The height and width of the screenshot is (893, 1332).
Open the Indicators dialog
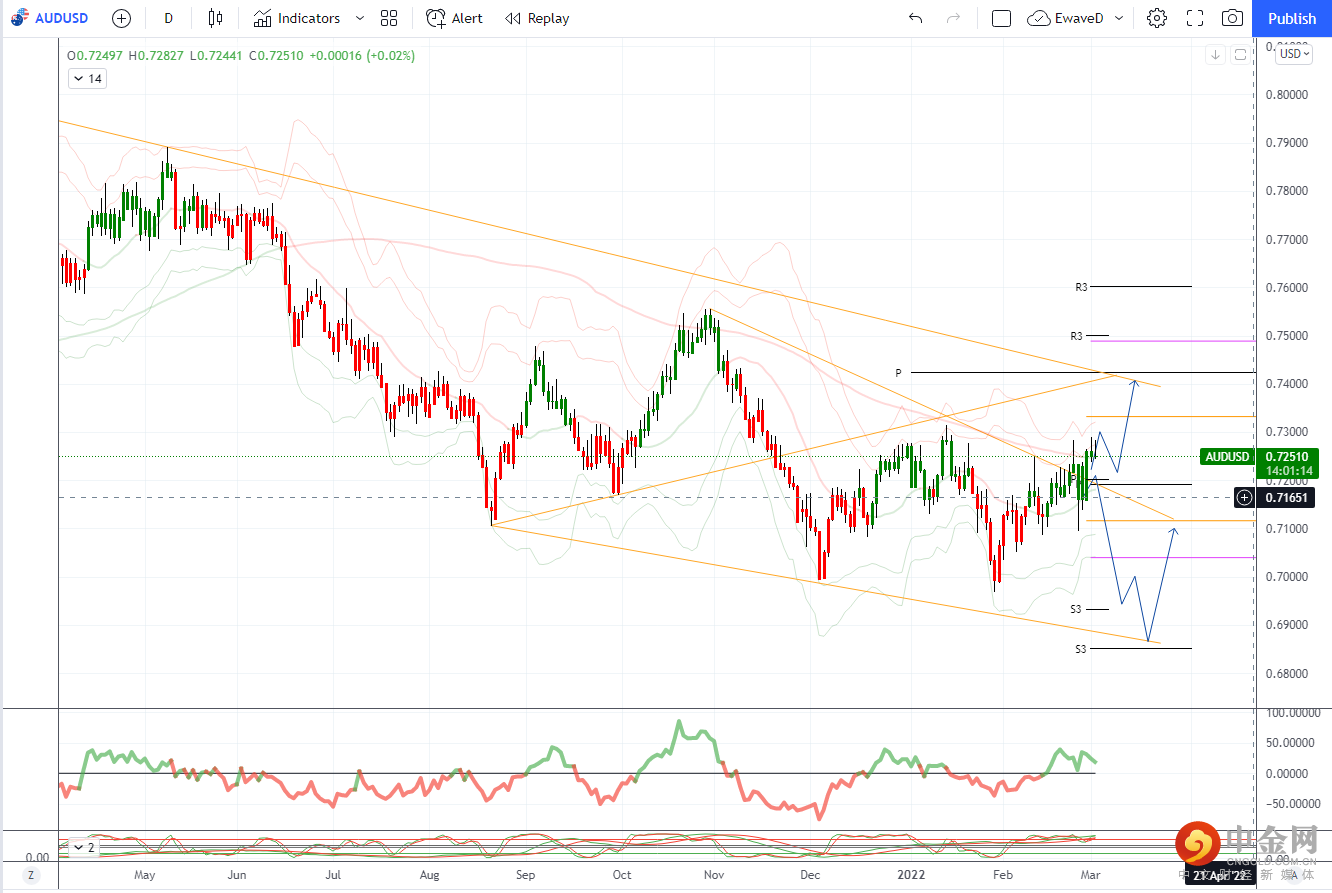tap(296, 18)
